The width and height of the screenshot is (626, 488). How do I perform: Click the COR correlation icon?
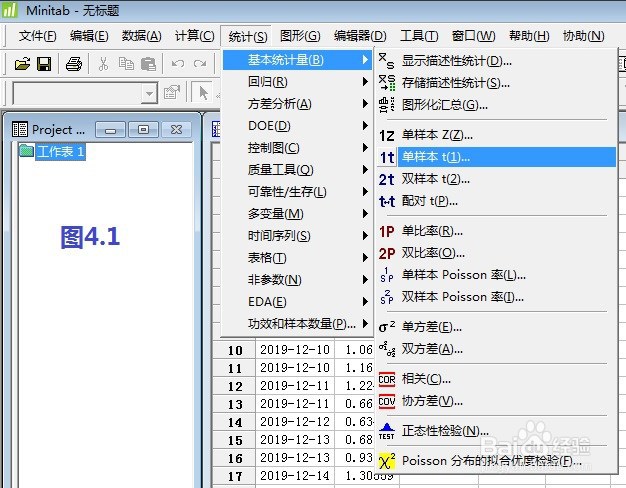(386, 379)
